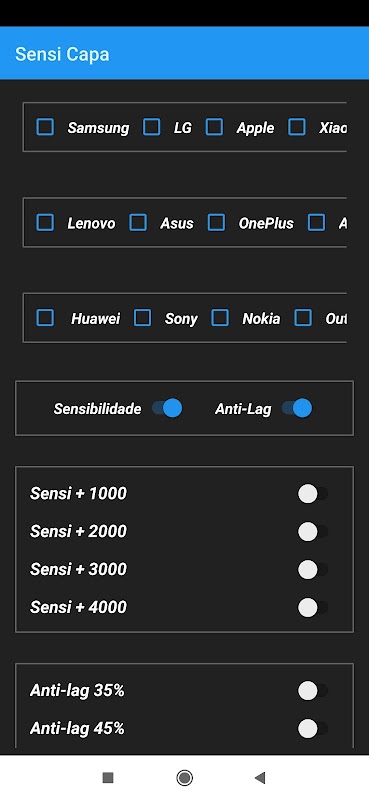Tick the LG brand checkbox
Screen dimensions: 369x800
151,127
